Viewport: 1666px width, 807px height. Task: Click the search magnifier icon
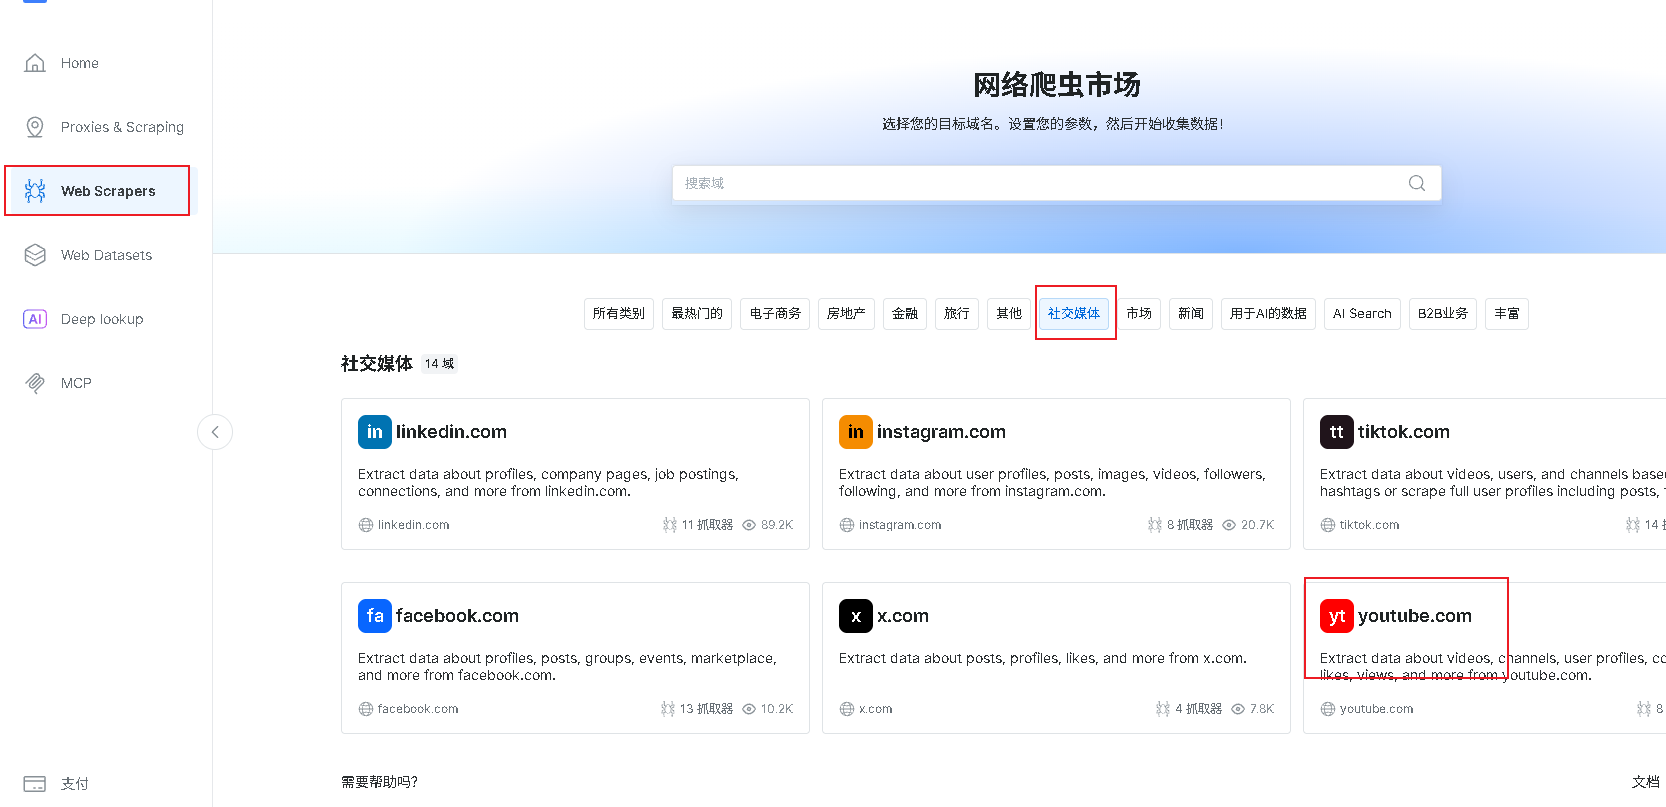[x=1417, y=183]
